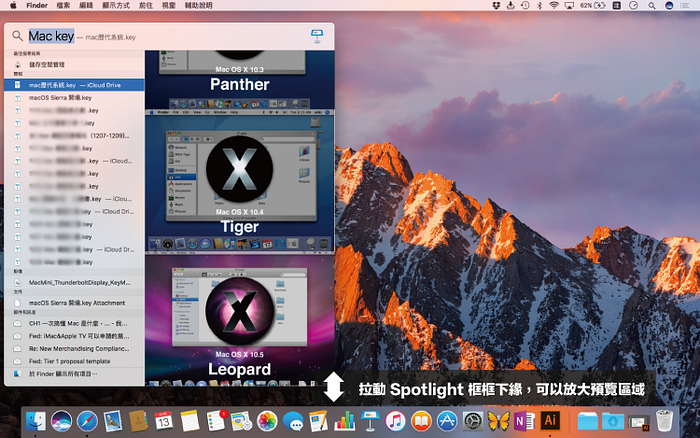
Task: Select the result ending in (1207-1209)
Action: coord(74,135)
